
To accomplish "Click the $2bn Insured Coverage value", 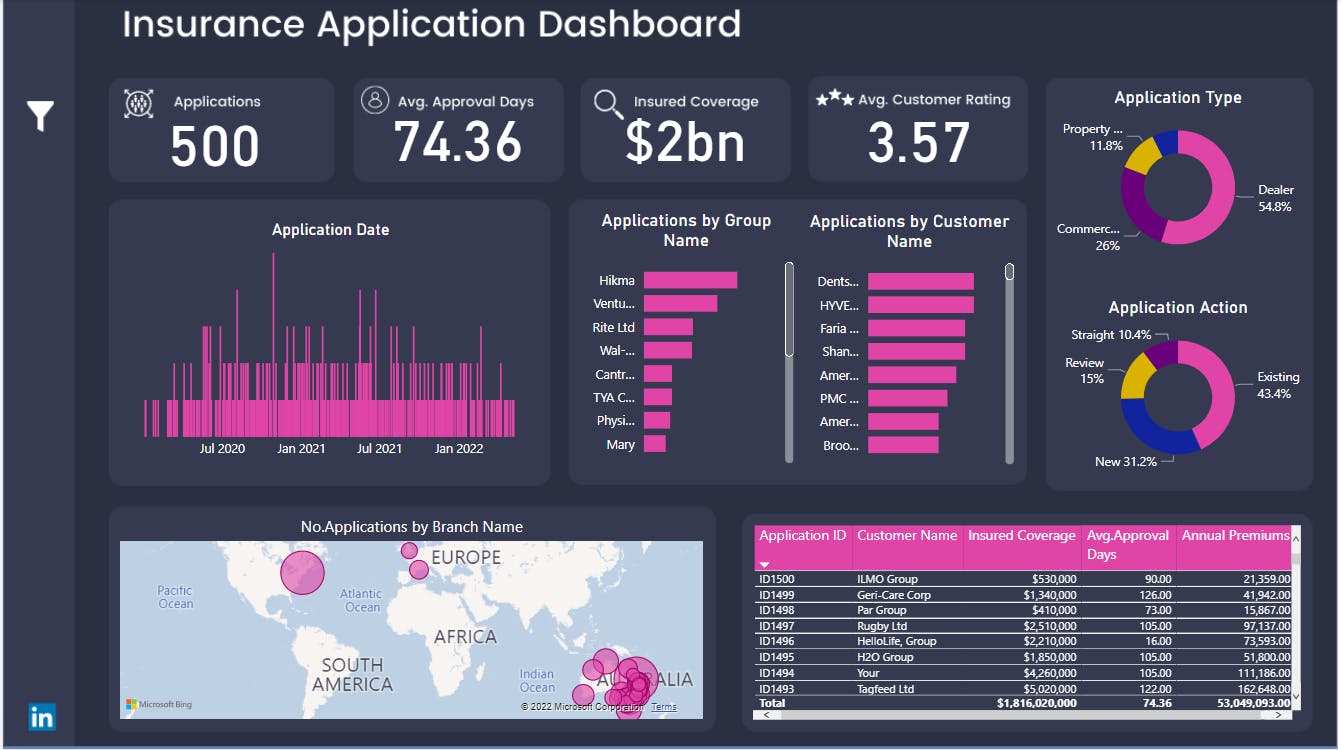I will click(685, 142).
